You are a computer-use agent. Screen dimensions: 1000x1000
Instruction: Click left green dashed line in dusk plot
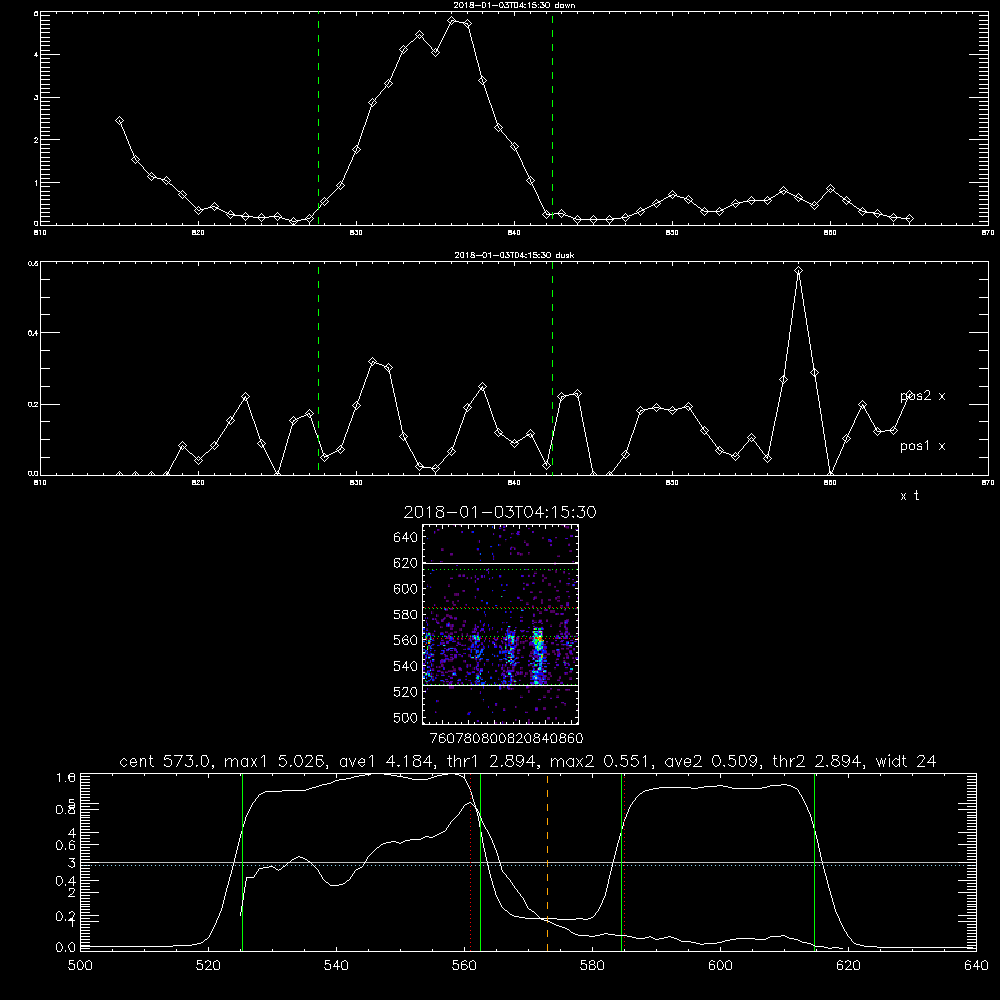pos(318,369)
